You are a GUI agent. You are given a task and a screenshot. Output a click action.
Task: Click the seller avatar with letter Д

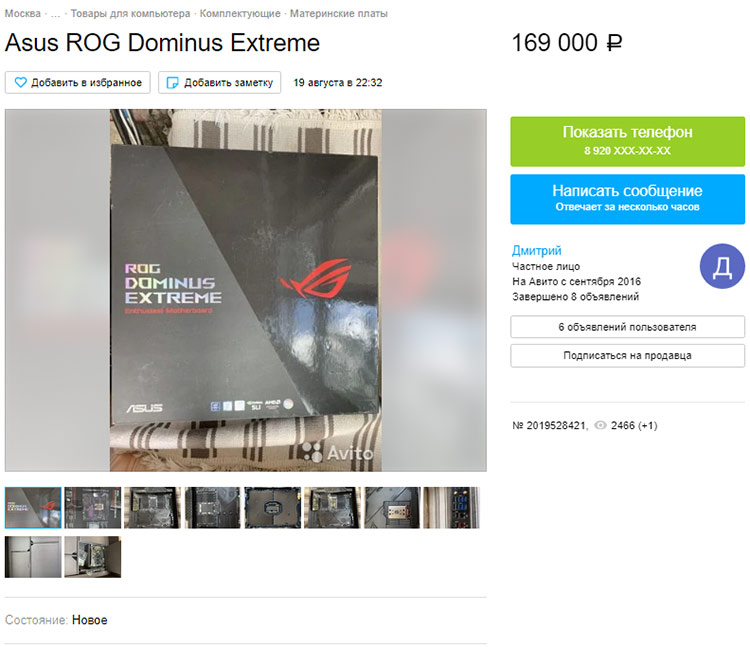(x=722, y=266)
